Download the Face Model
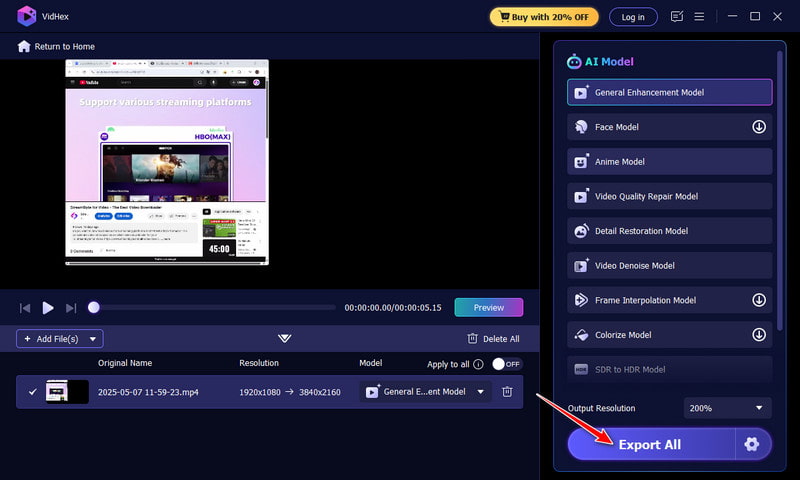The image size is (800, 480). (x=758, y=127)
